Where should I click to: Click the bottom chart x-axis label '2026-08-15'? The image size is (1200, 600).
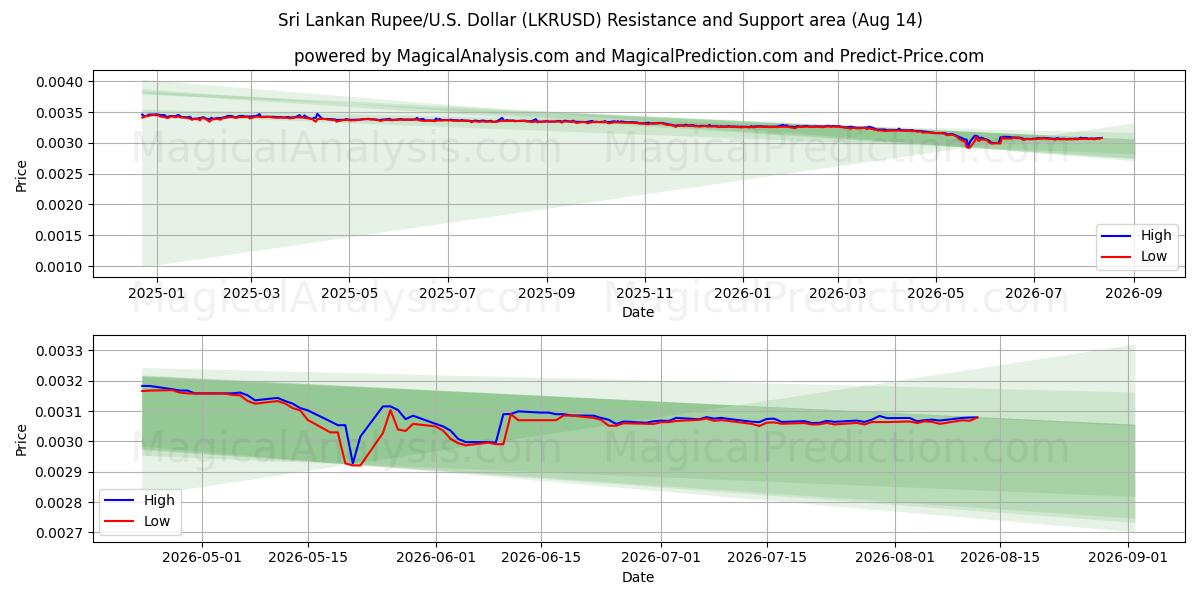click(x=1001, y=560)
